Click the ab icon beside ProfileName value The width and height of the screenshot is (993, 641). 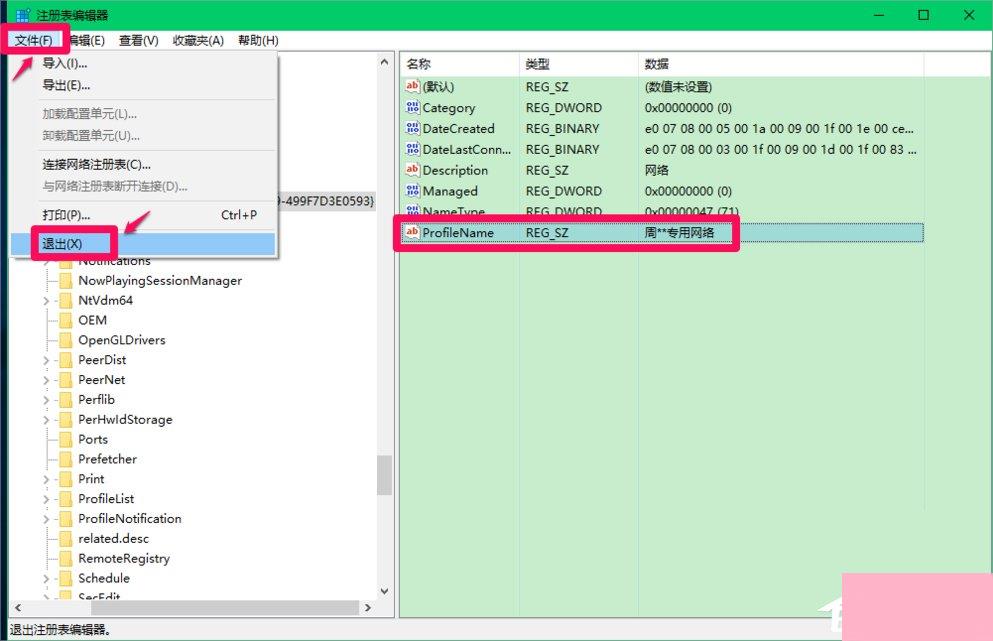click(412, 232)
